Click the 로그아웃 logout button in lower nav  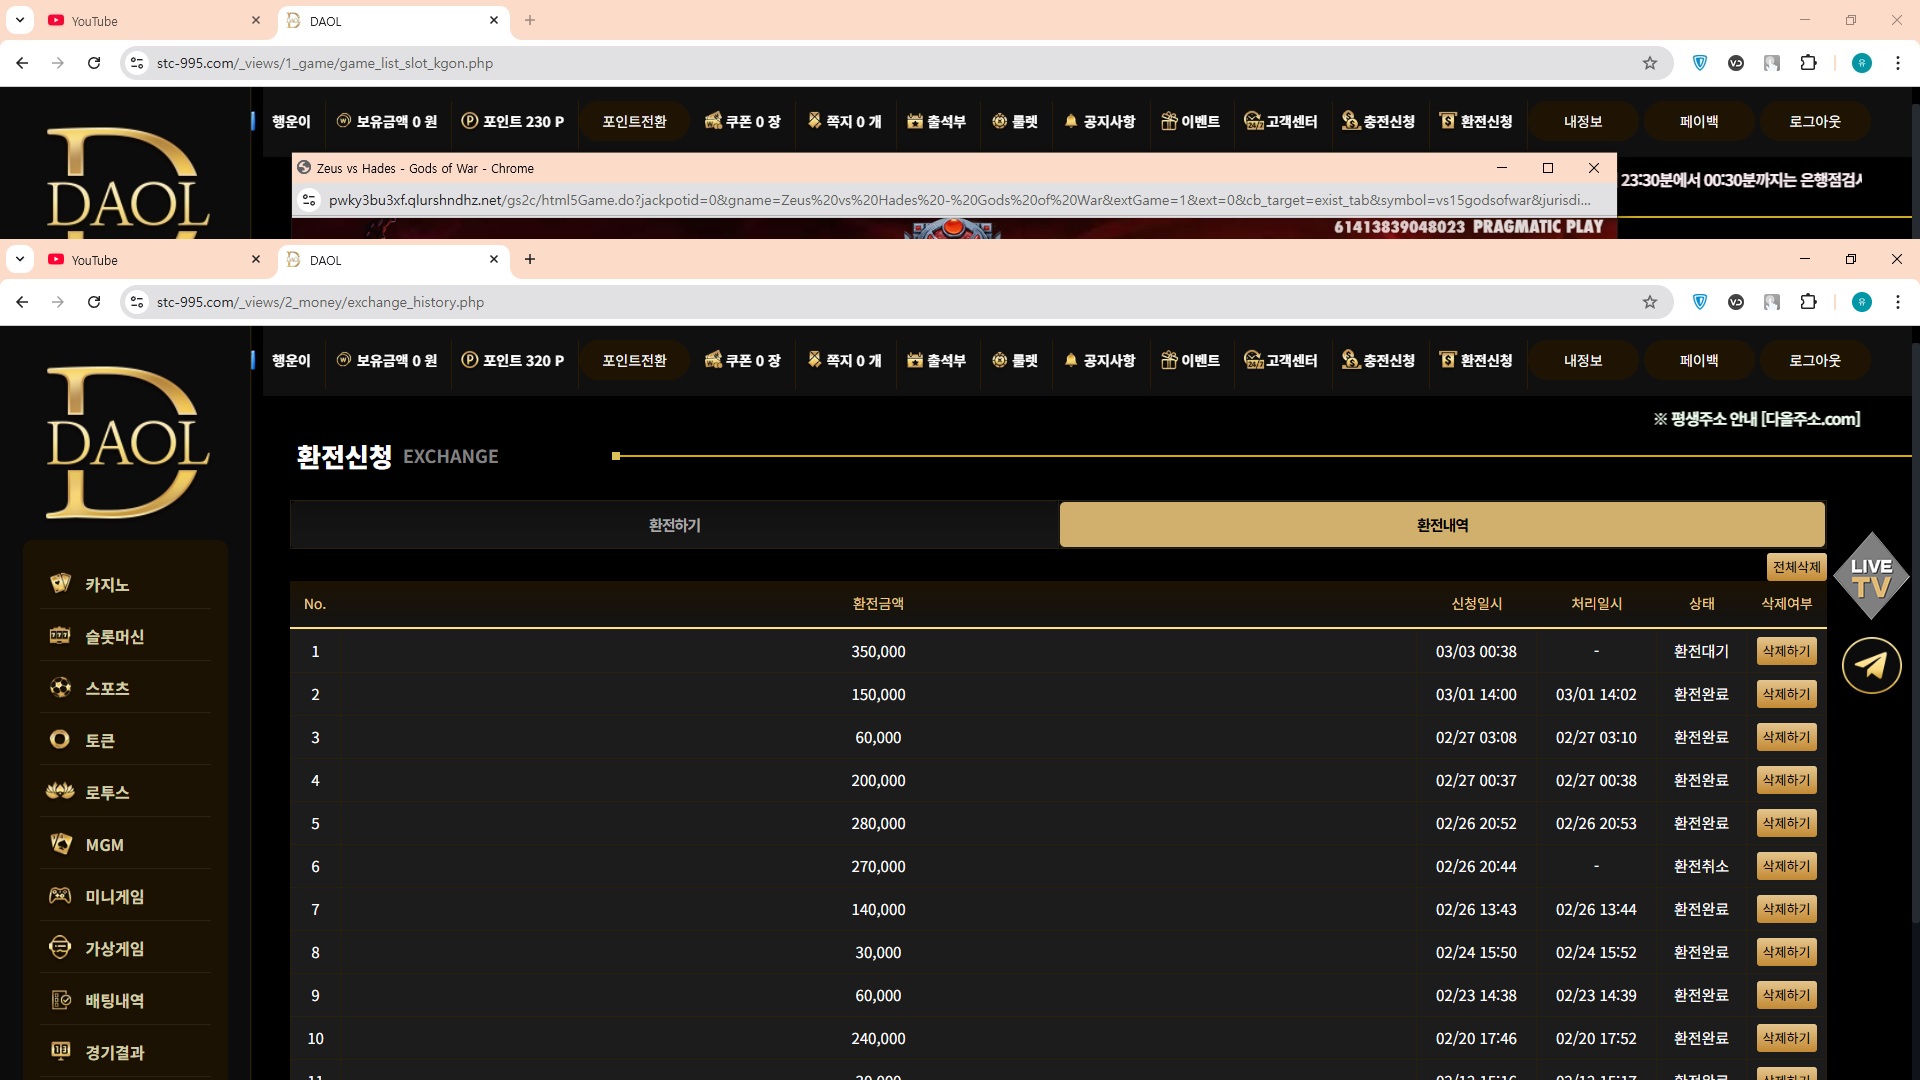click(x=1814, y=361)
